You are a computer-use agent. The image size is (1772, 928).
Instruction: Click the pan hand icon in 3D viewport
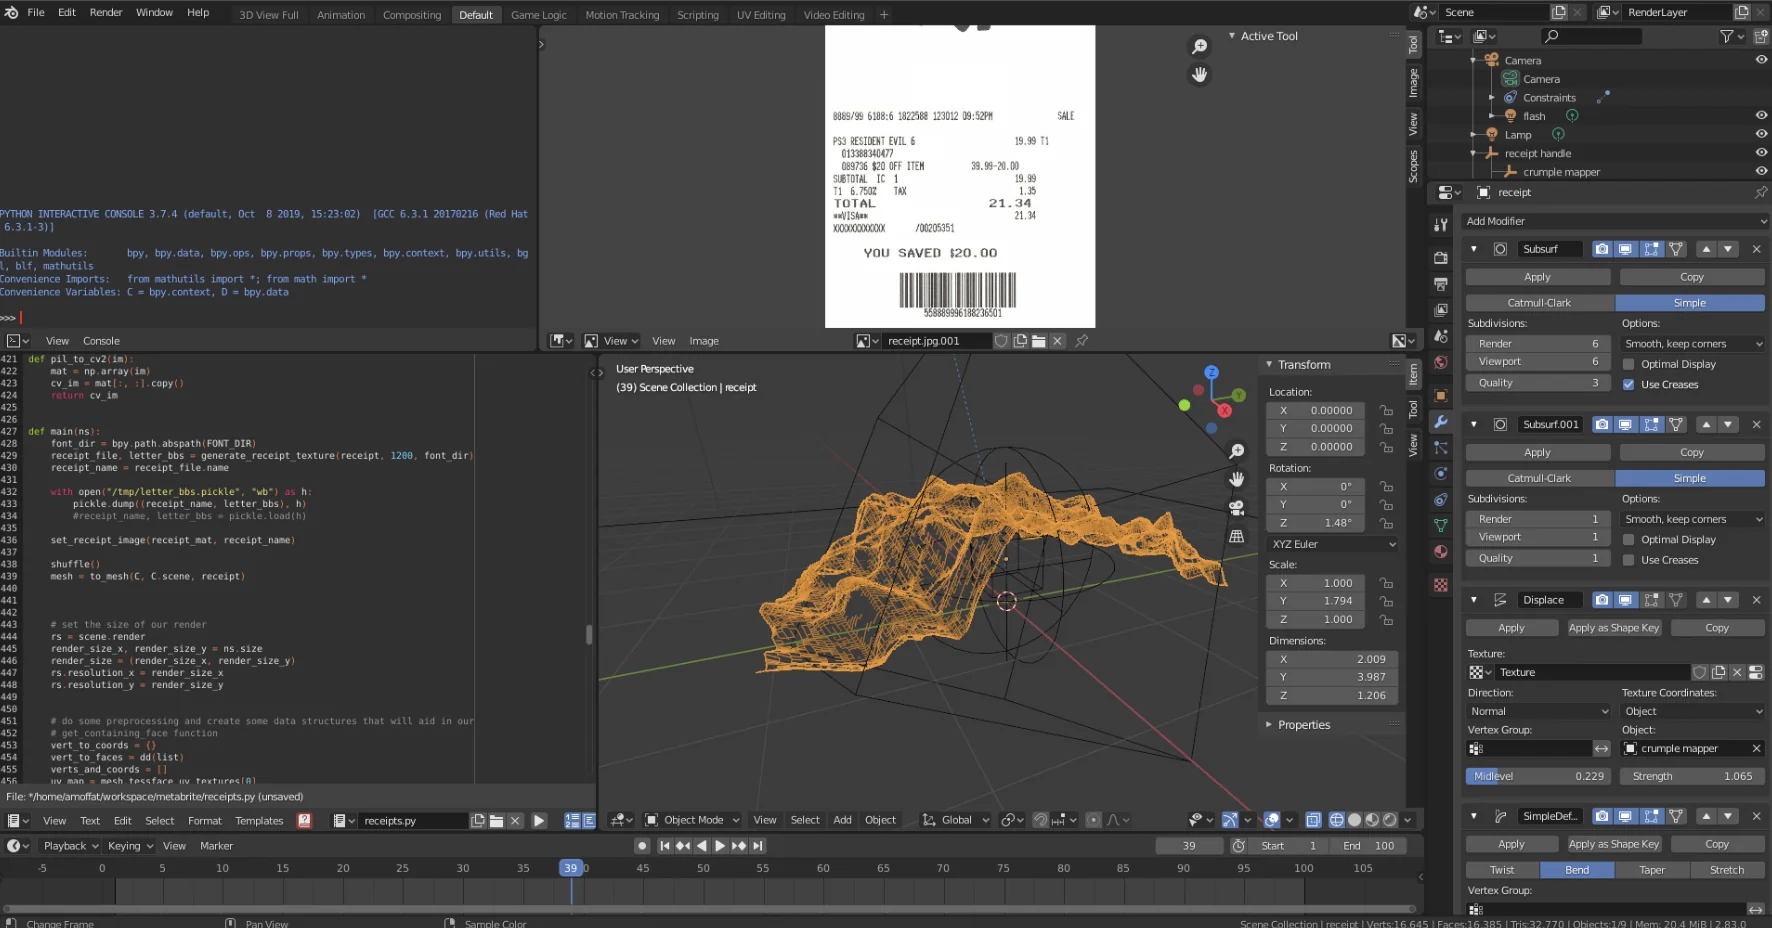[1237, 479]
